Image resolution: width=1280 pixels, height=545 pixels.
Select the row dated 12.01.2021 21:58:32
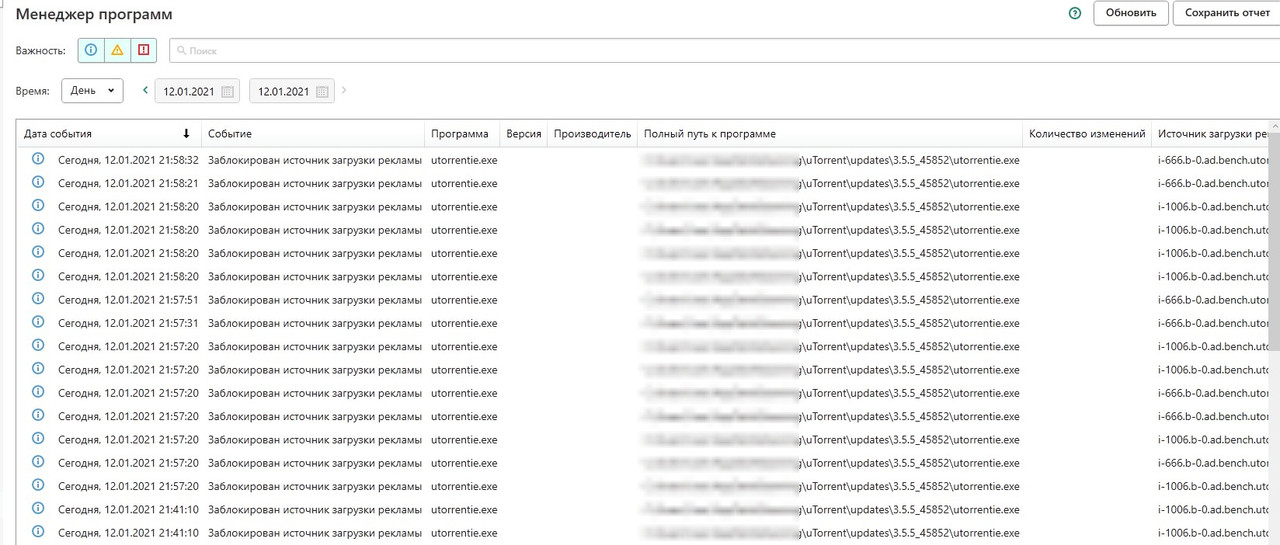[644, 160]
